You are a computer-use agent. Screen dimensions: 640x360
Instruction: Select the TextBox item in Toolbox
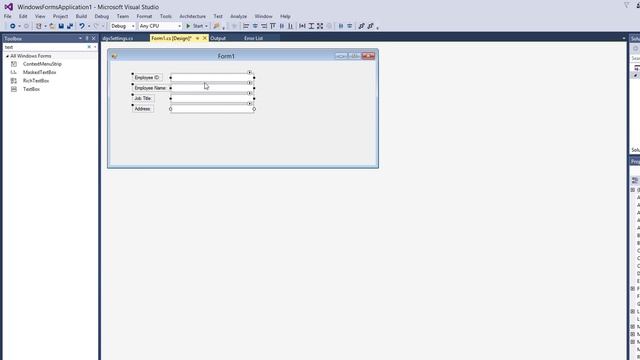(x=31, y=89)
